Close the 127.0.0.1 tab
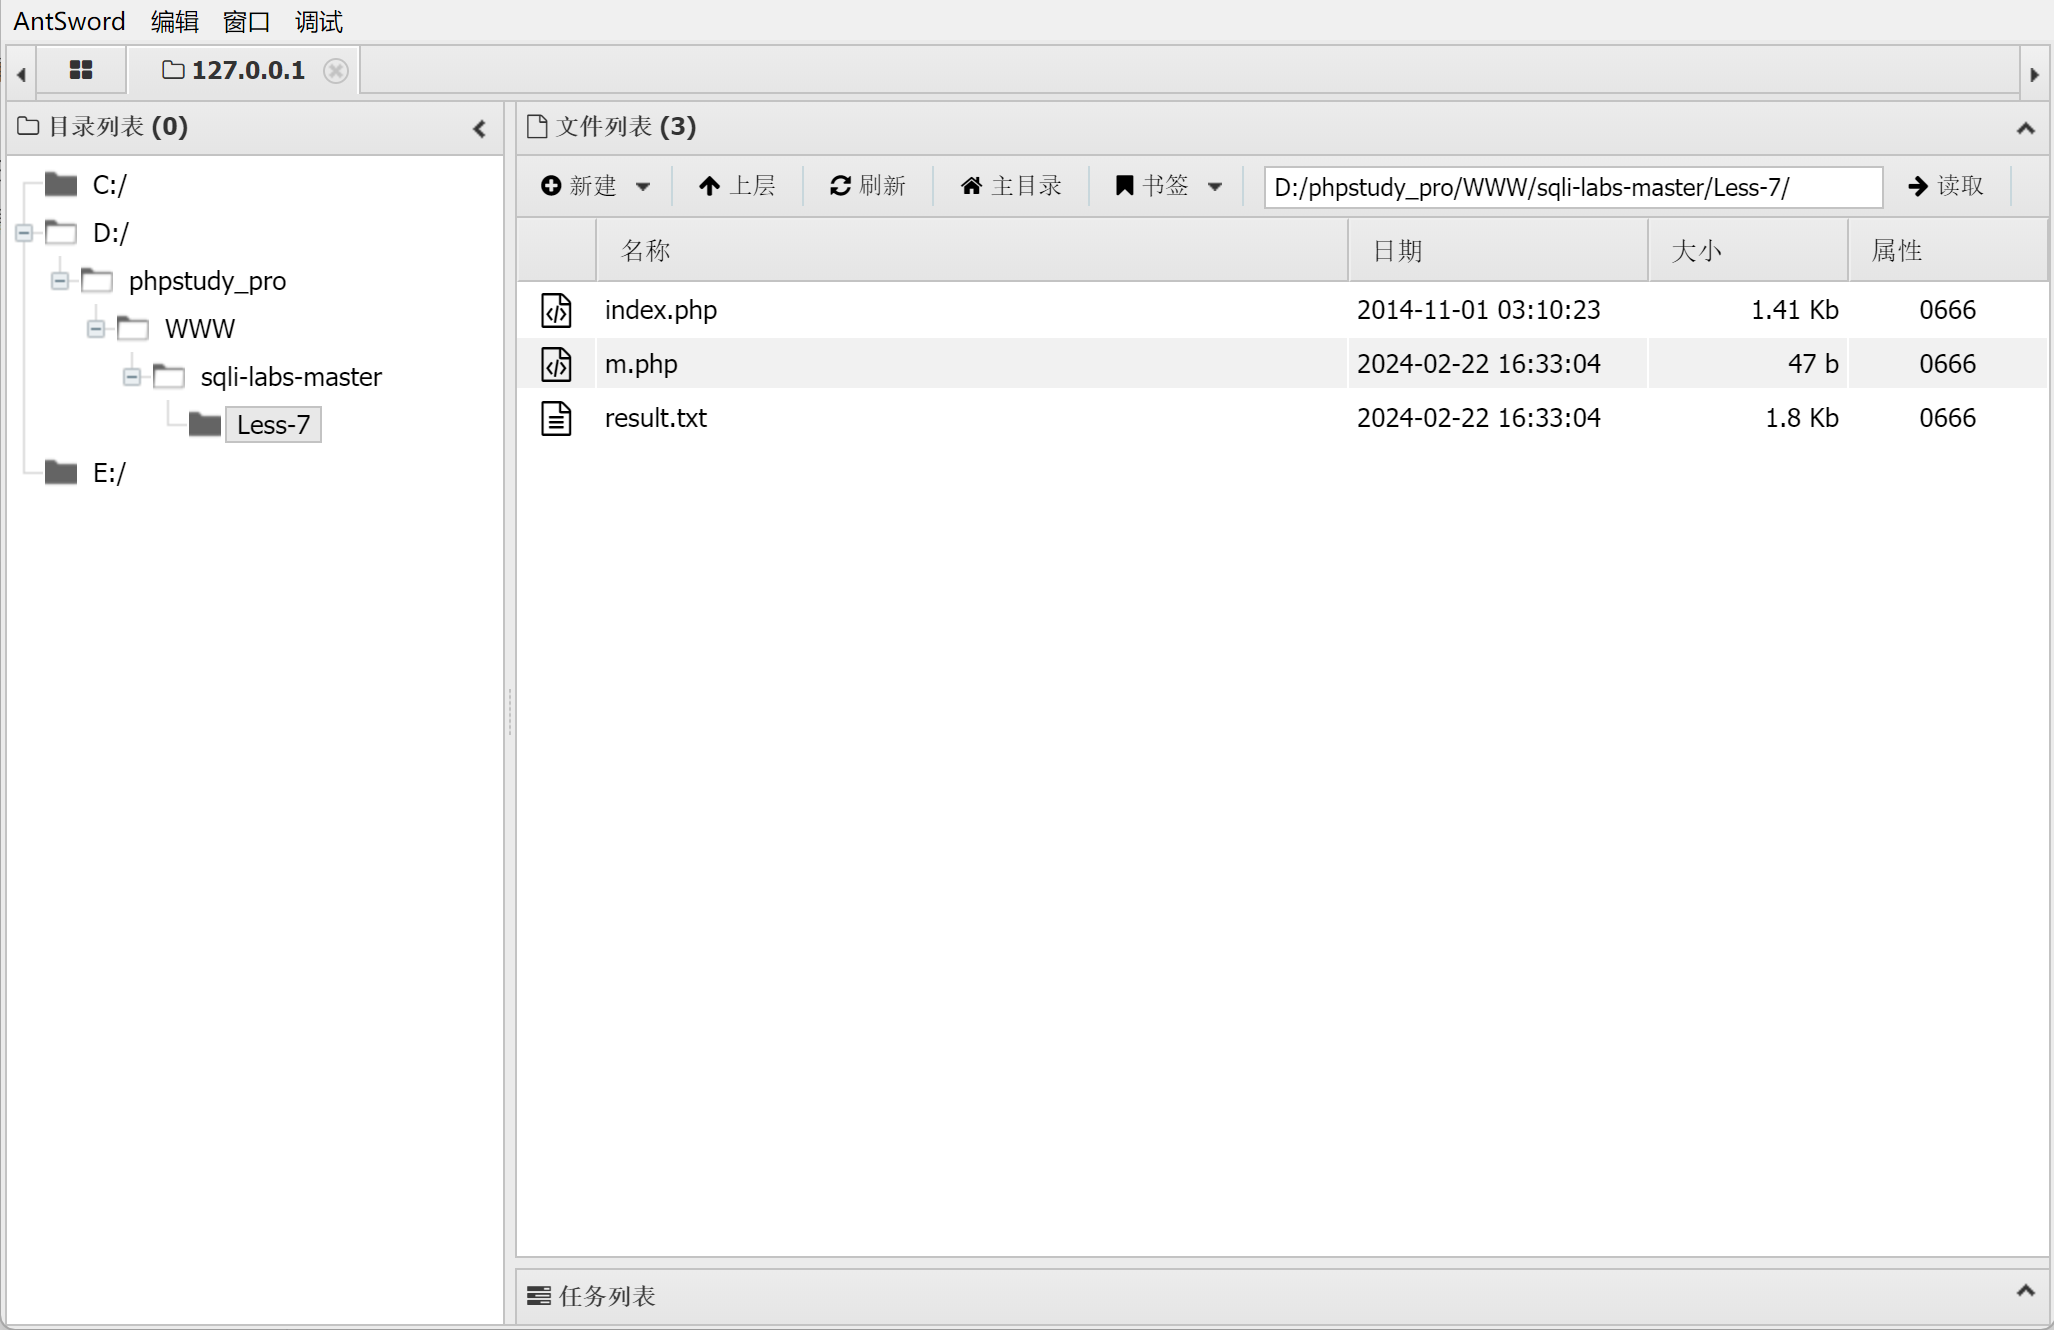The height and width of the screenshot is (1330, 2054). 336,71
